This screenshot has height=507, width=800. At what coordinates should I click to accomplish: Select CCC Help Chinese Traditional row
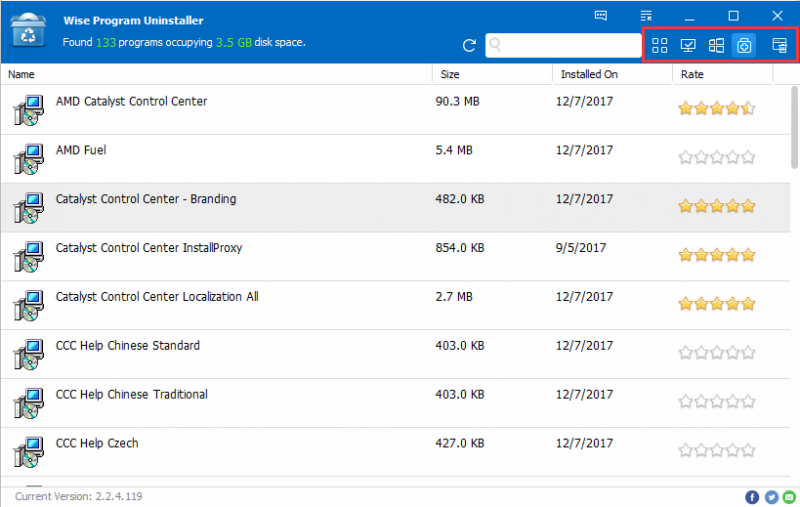[x=395, y=403]
